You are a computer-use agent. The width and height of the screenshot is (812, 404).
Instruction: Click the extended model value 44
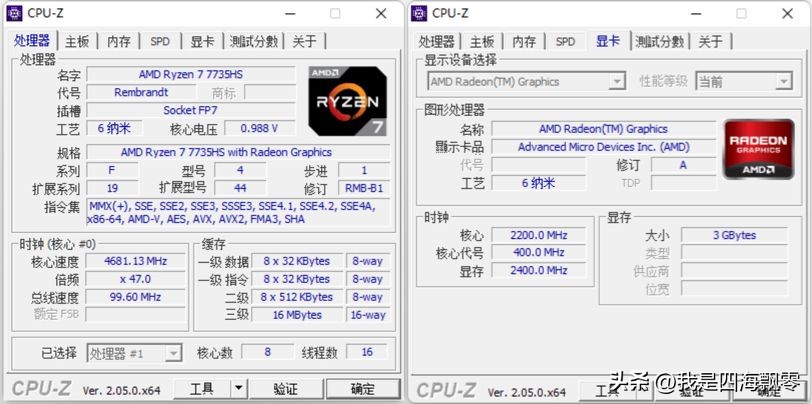pyautogui.click(x=240, y=188)
